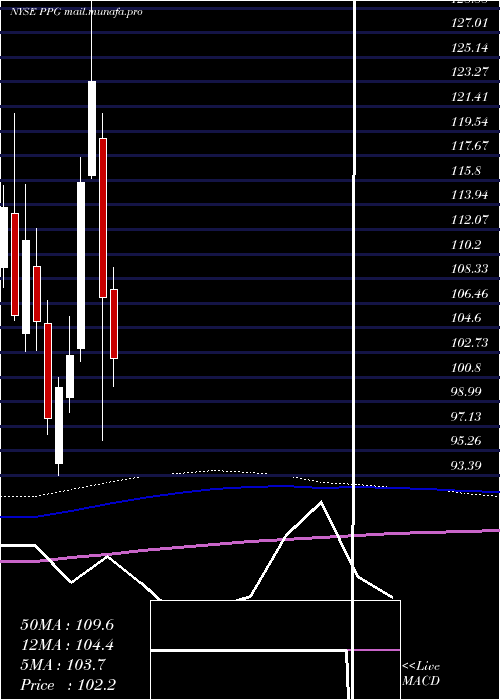Viewport: 500px width, 700px height.
Task: Click the 'Price : 102.2' reading
Action: coord(68,685)
